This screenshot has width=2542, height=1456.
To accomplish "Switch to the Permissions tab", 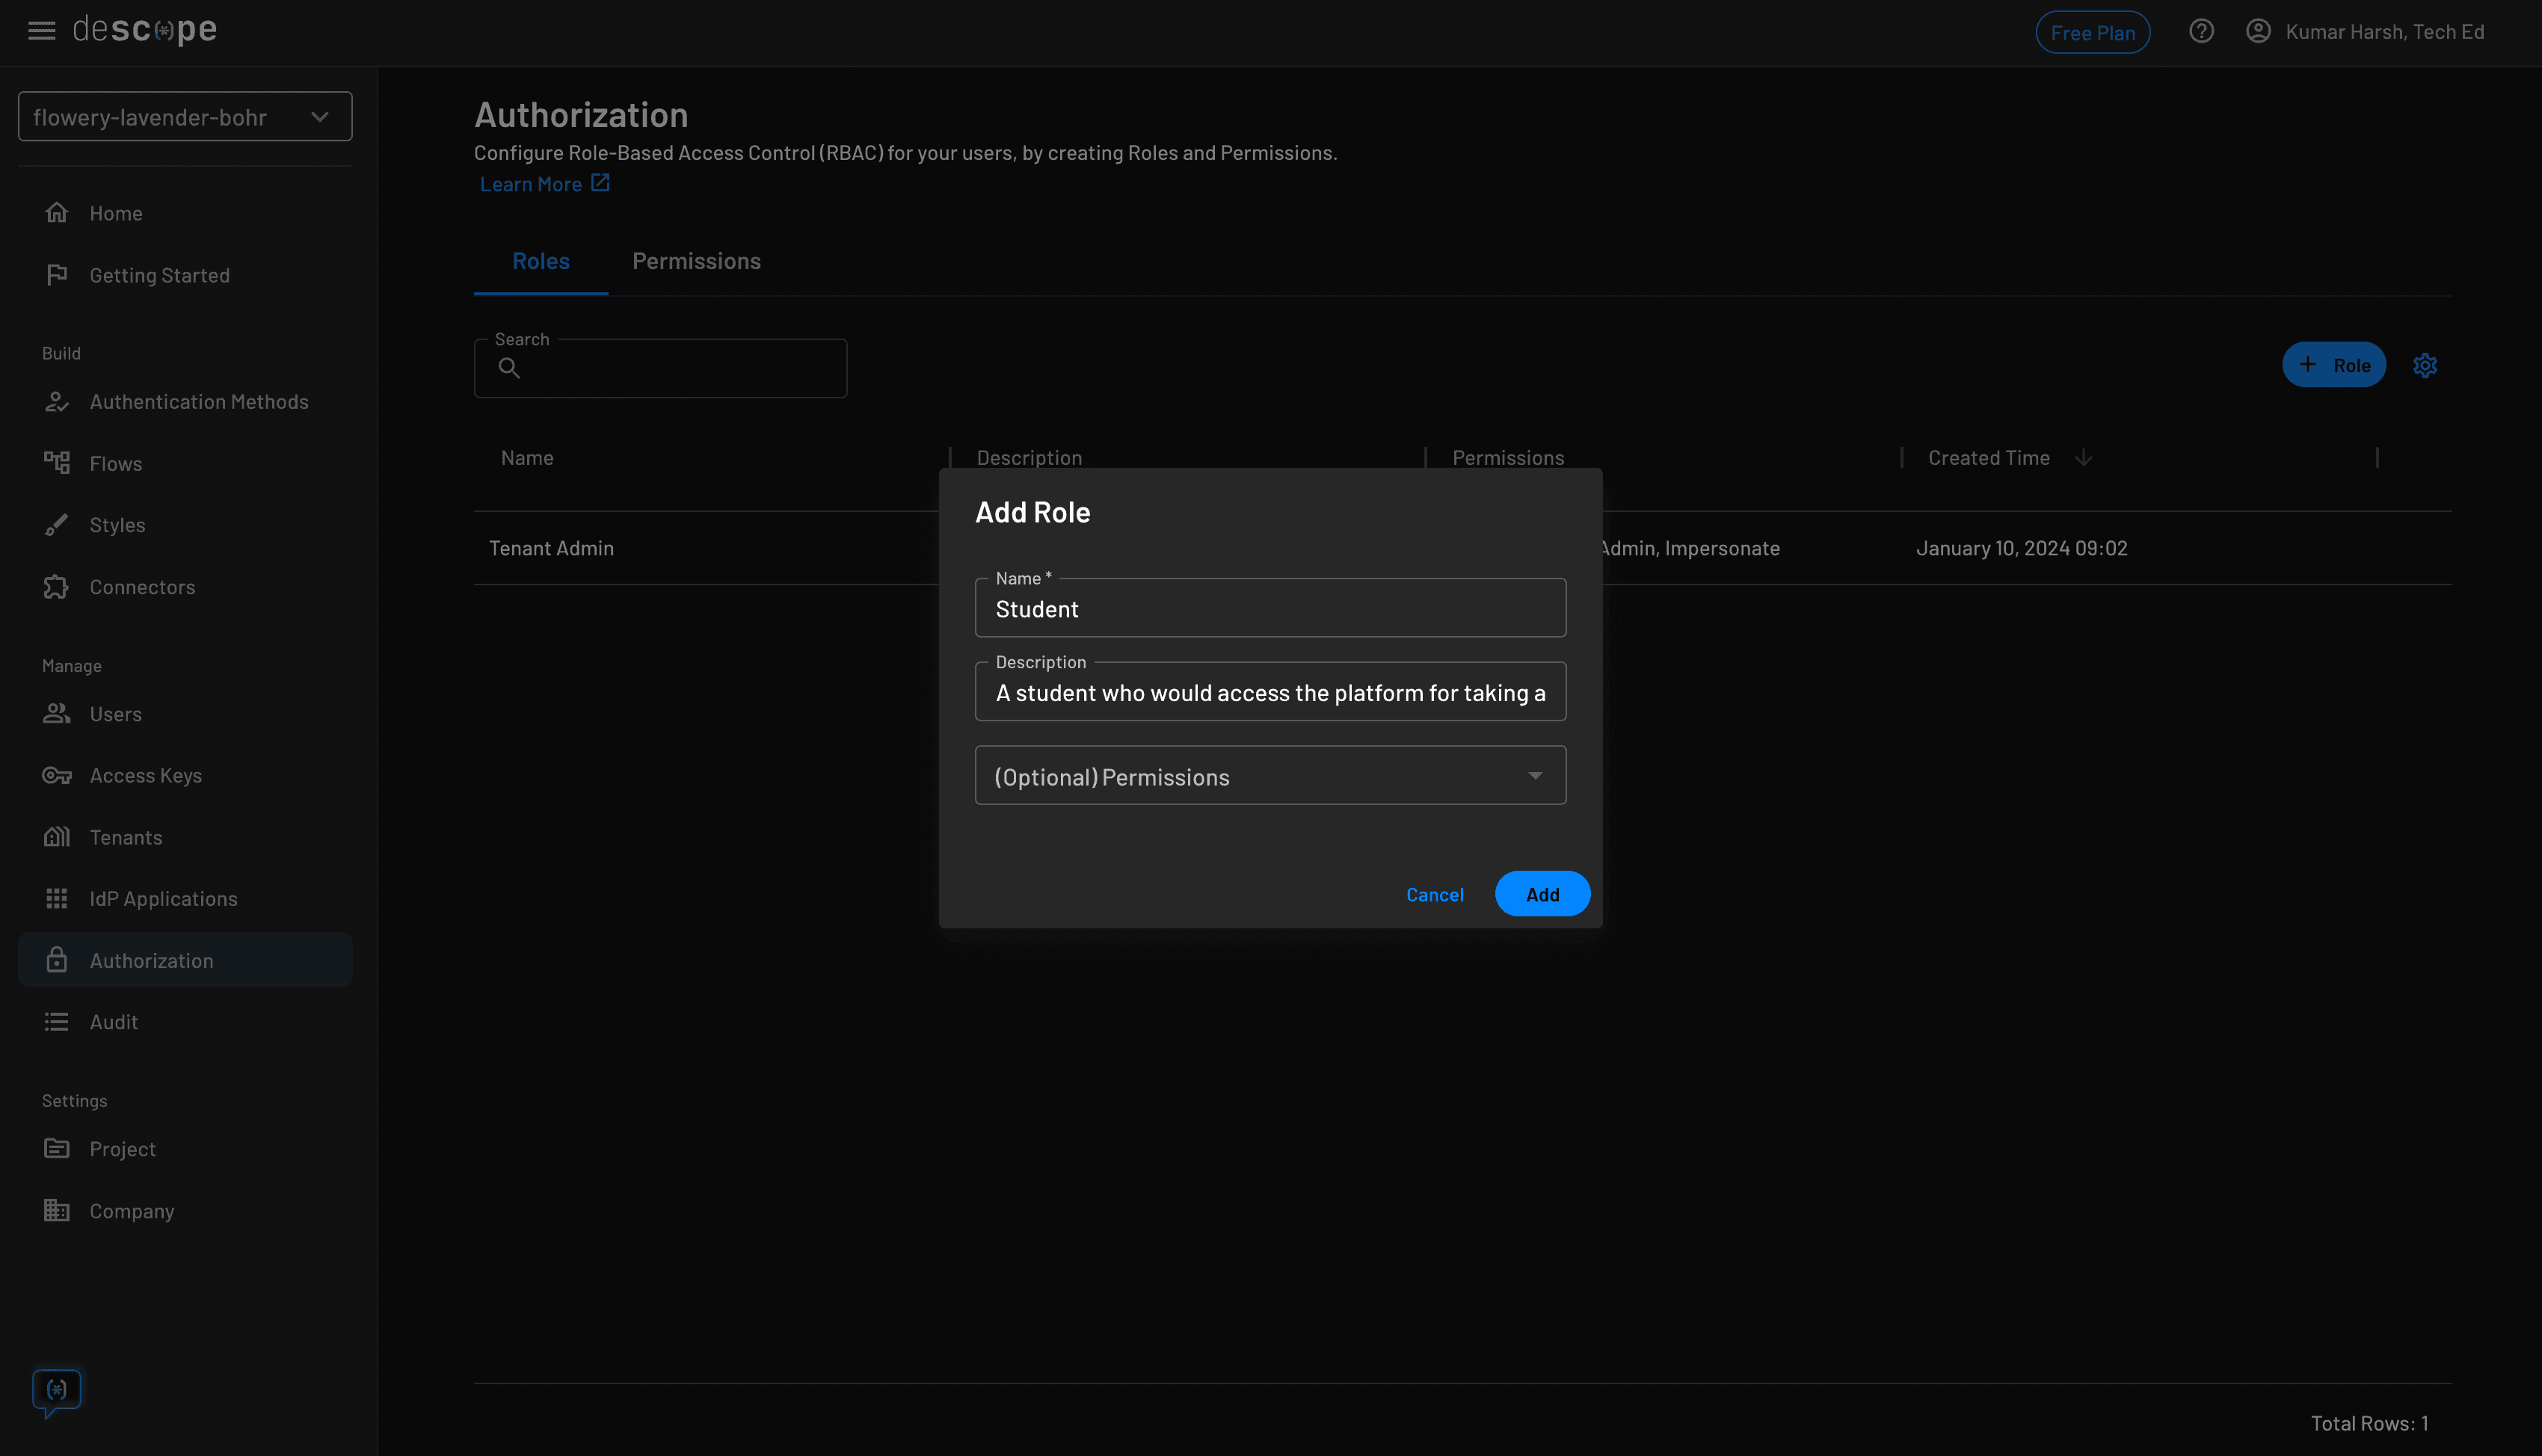I will (696, 260).
